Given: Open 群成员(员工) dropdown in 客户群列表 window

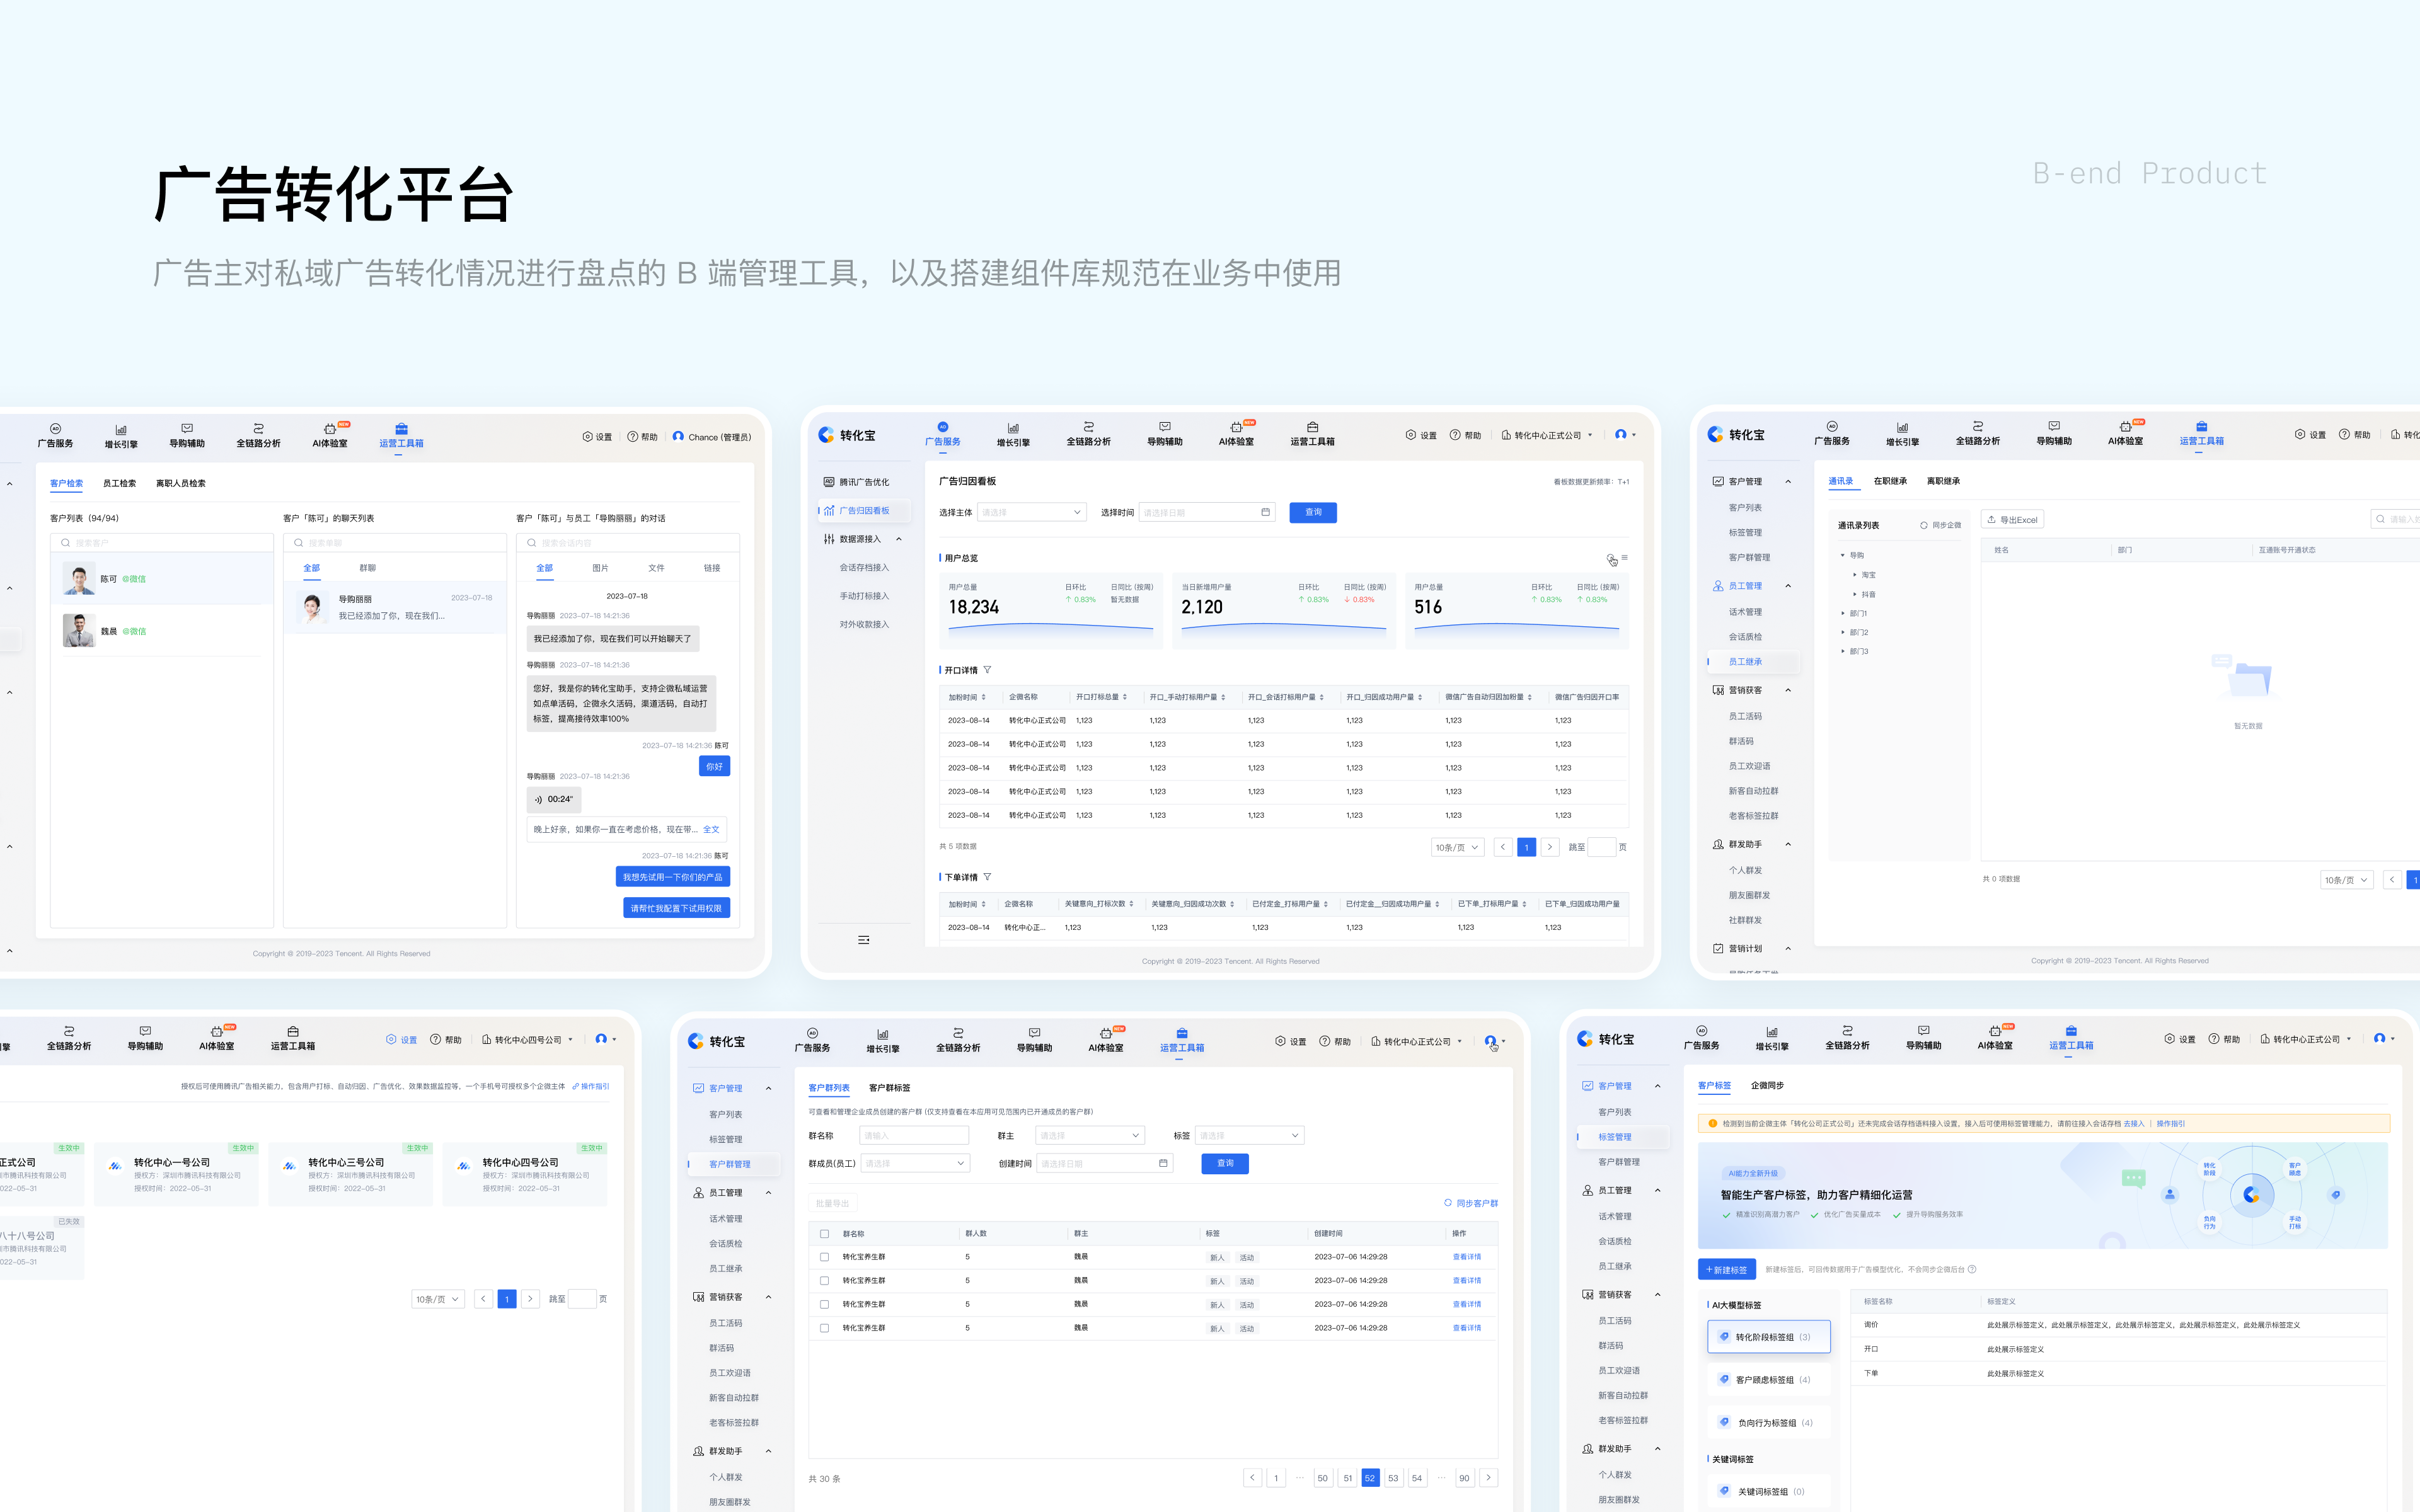Looking at the screenshot, I should point(915,1163).
